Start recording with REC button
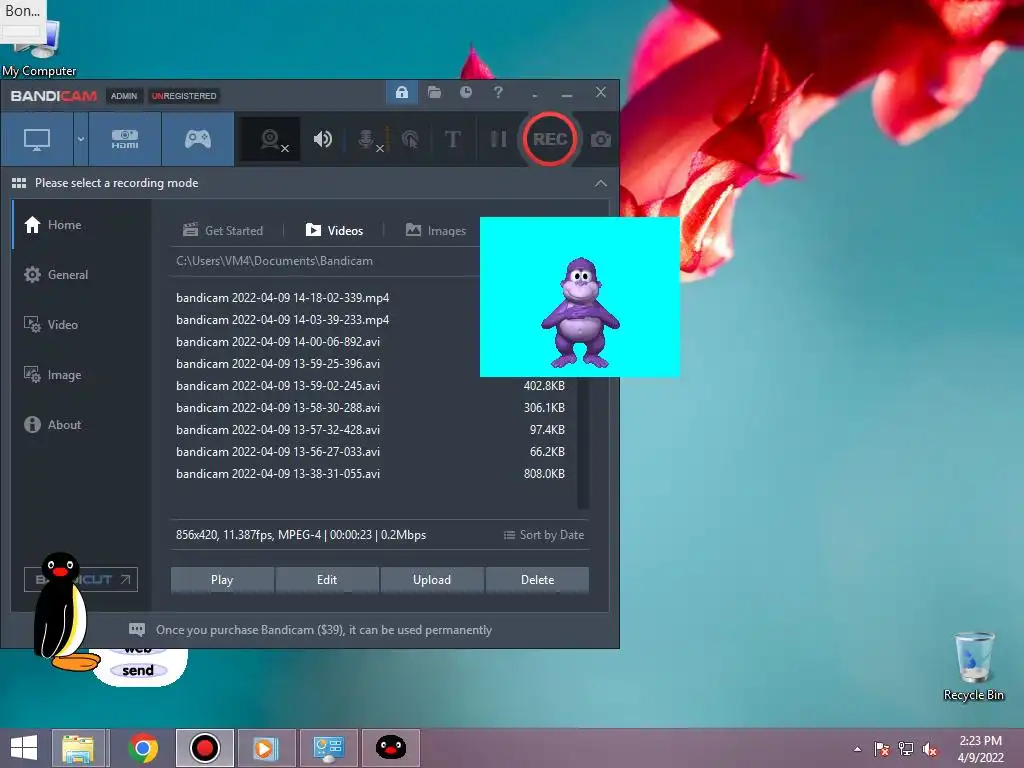 point(549,139)
